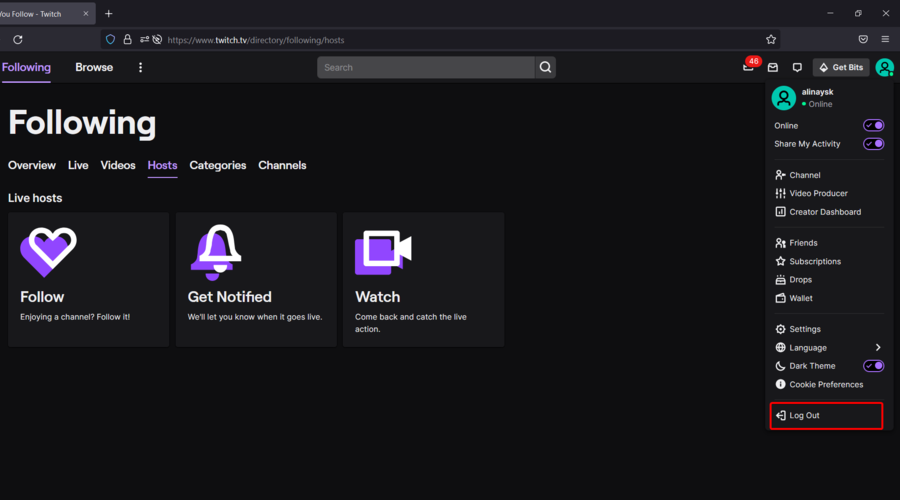
Task: Switch to the Following top navigation link
Action: (26, 67)
